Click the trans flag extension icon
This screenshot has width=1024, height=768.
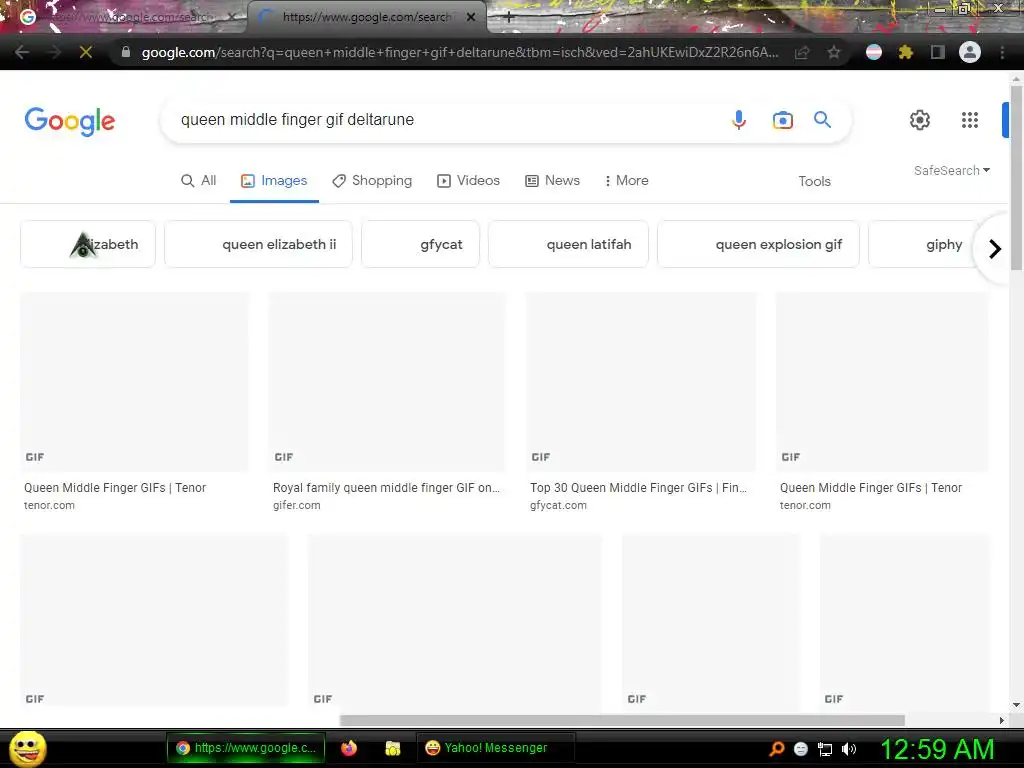click(x=874, y=52)
